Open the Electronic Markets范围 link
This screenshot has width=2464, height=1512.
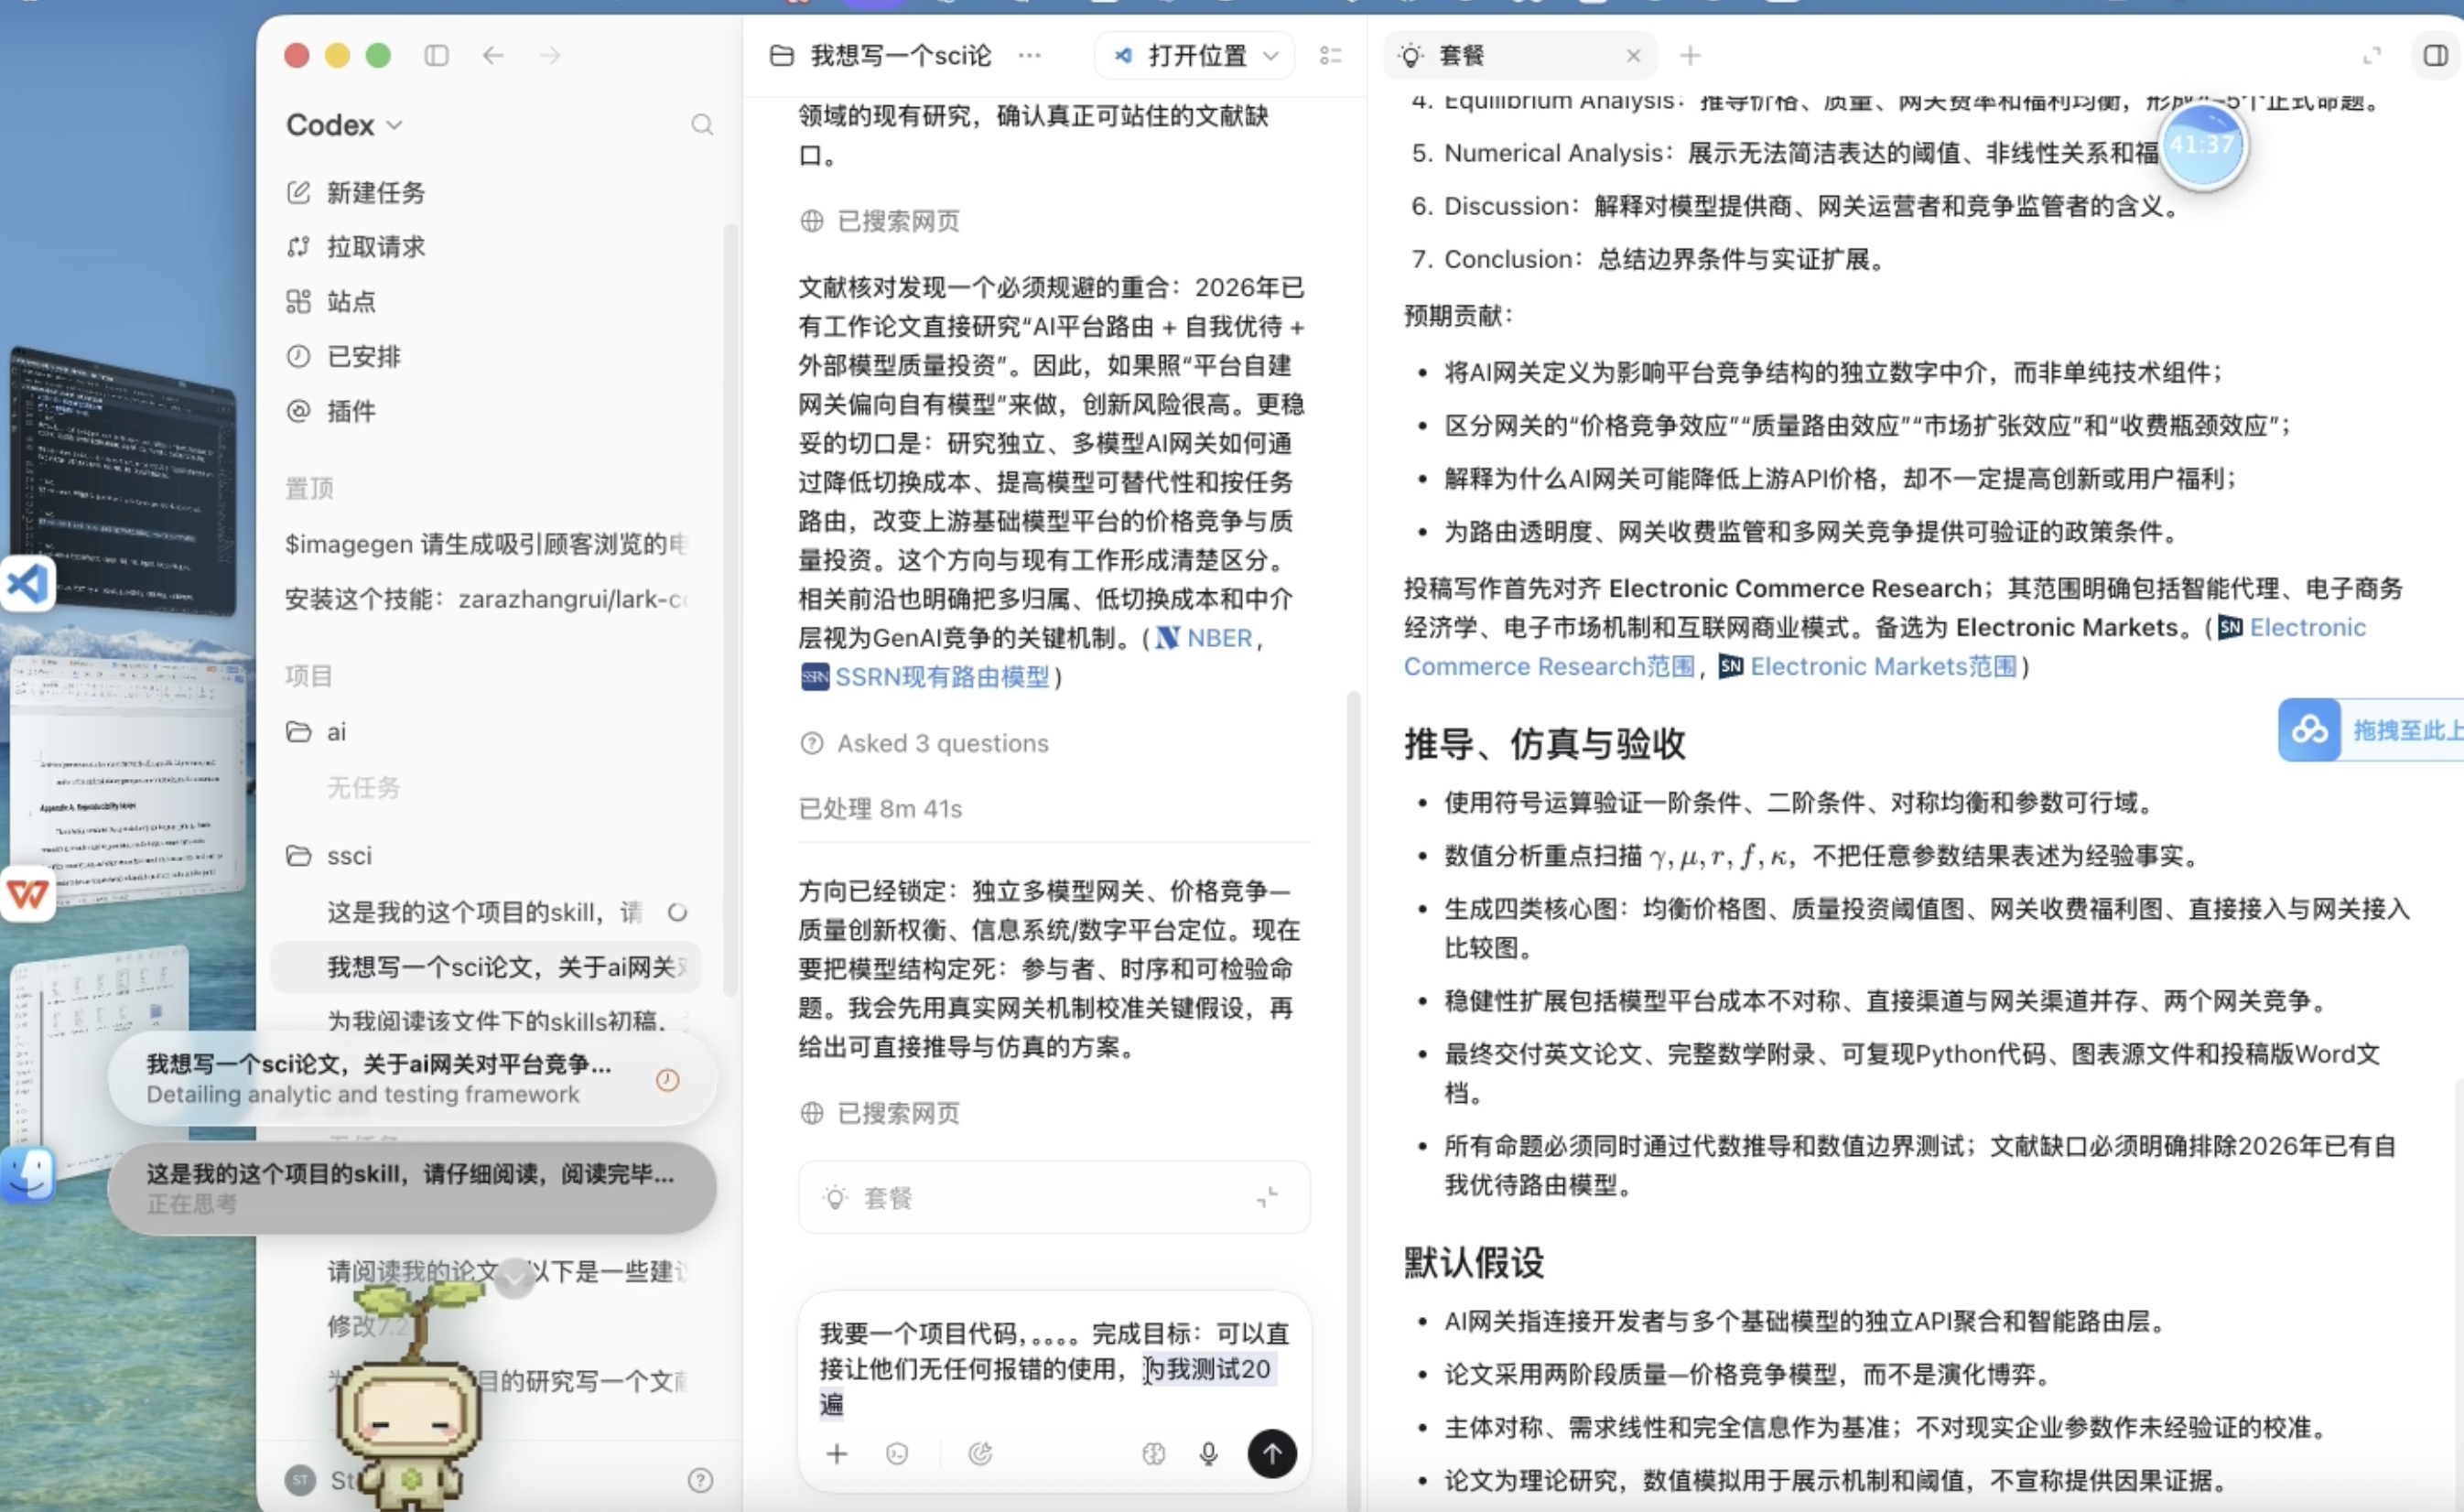pos(1868,666)
